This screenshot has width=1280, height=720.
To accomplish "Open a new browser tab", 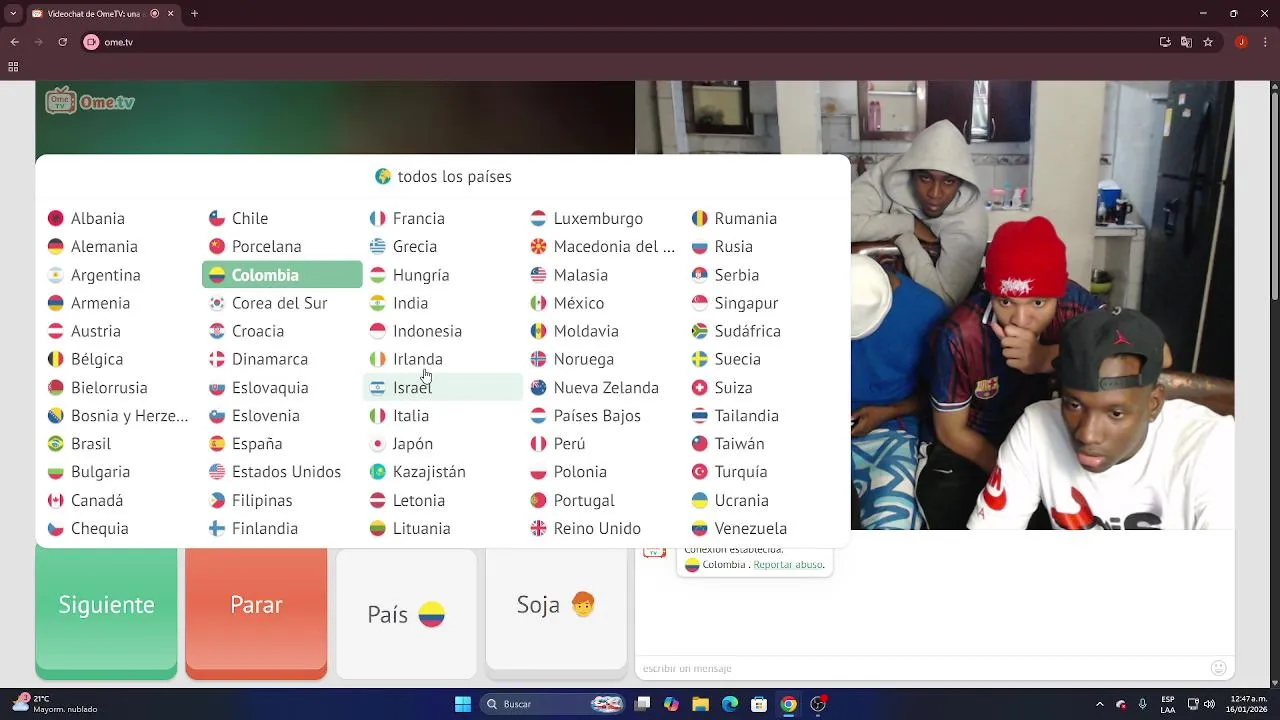I will point(194,14).
